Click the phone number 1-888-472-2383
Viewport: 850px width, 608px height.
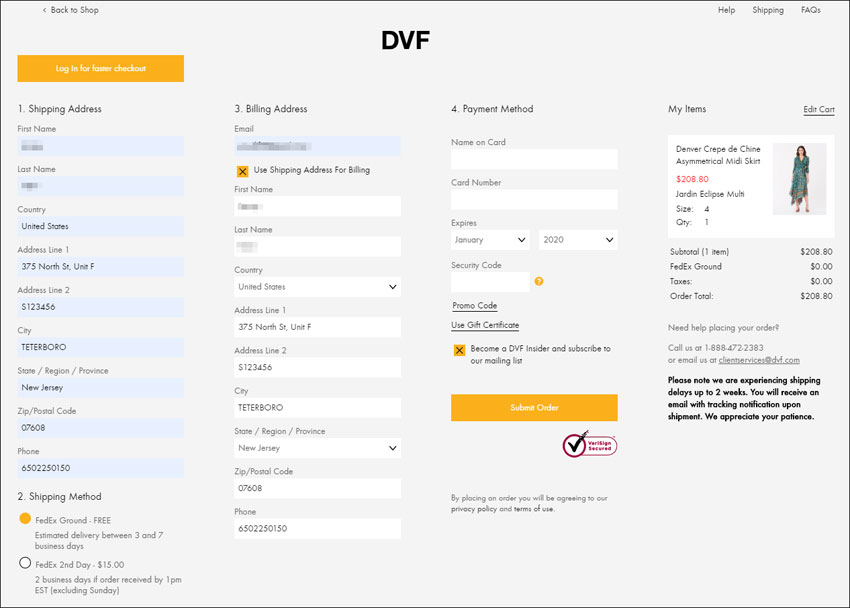(734, 348)
